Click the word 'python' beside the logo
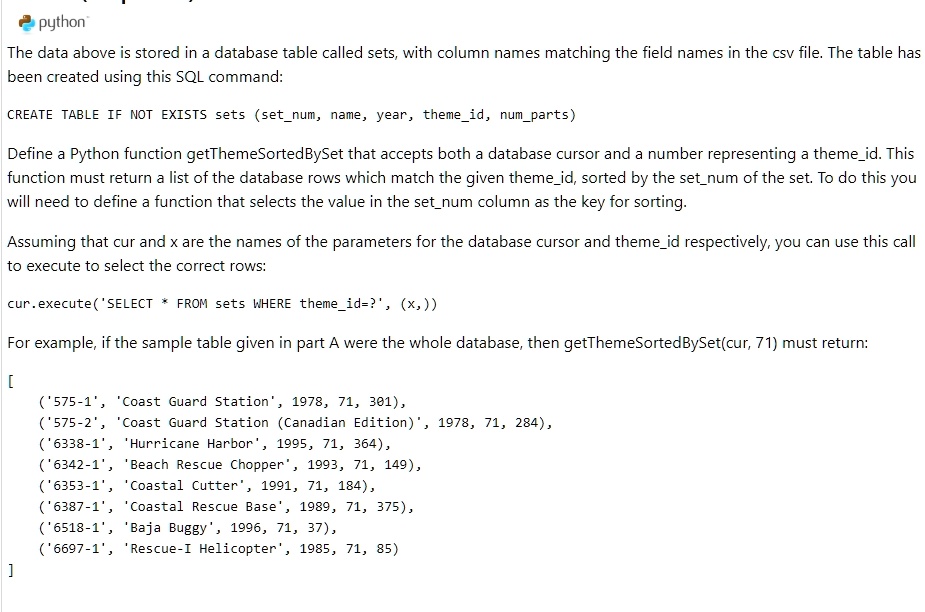 pyautogui.click(x=62, y=23)
